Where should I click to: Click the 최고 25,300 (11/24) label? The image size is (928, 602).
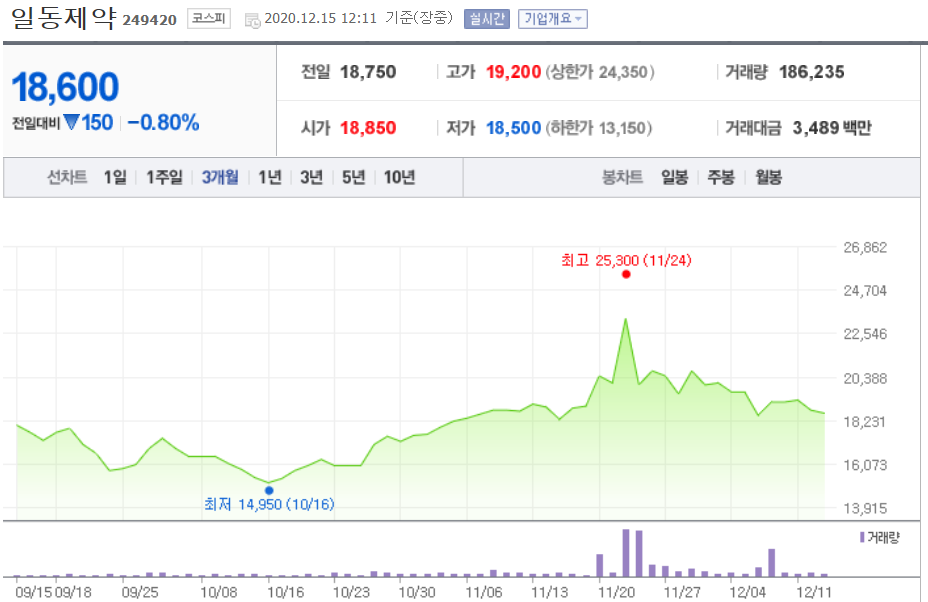[x=626, y=260]
